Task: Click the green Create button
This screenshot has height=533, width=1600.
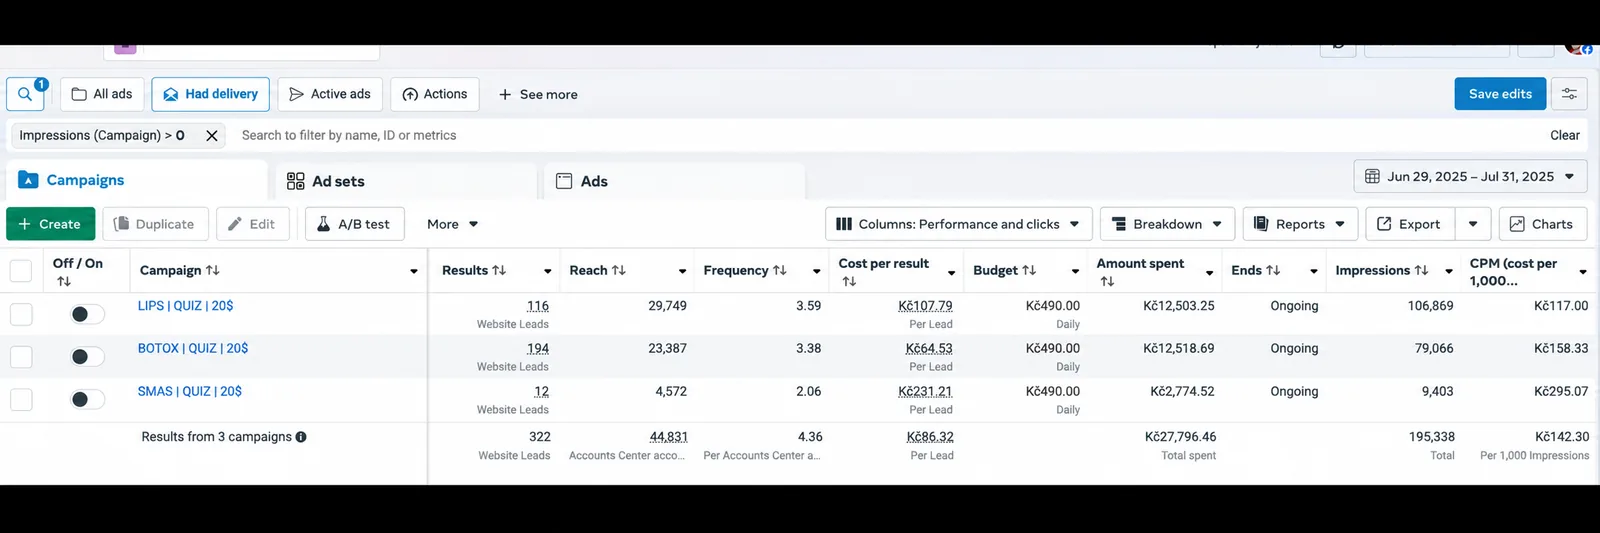Action: (50, 224)
